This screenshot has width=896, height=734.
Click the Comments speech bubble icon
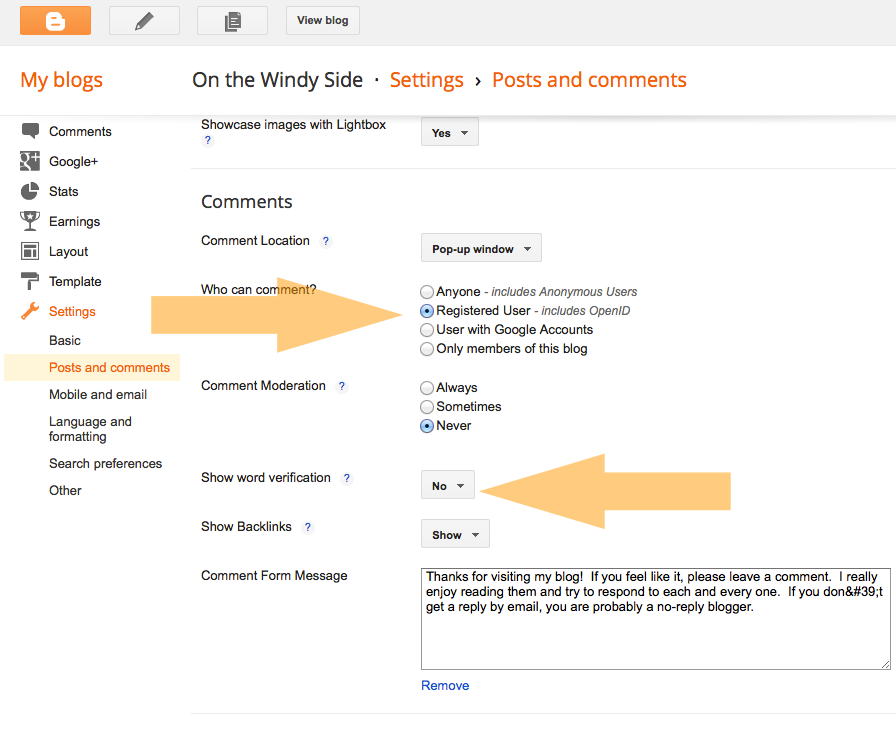30,131
